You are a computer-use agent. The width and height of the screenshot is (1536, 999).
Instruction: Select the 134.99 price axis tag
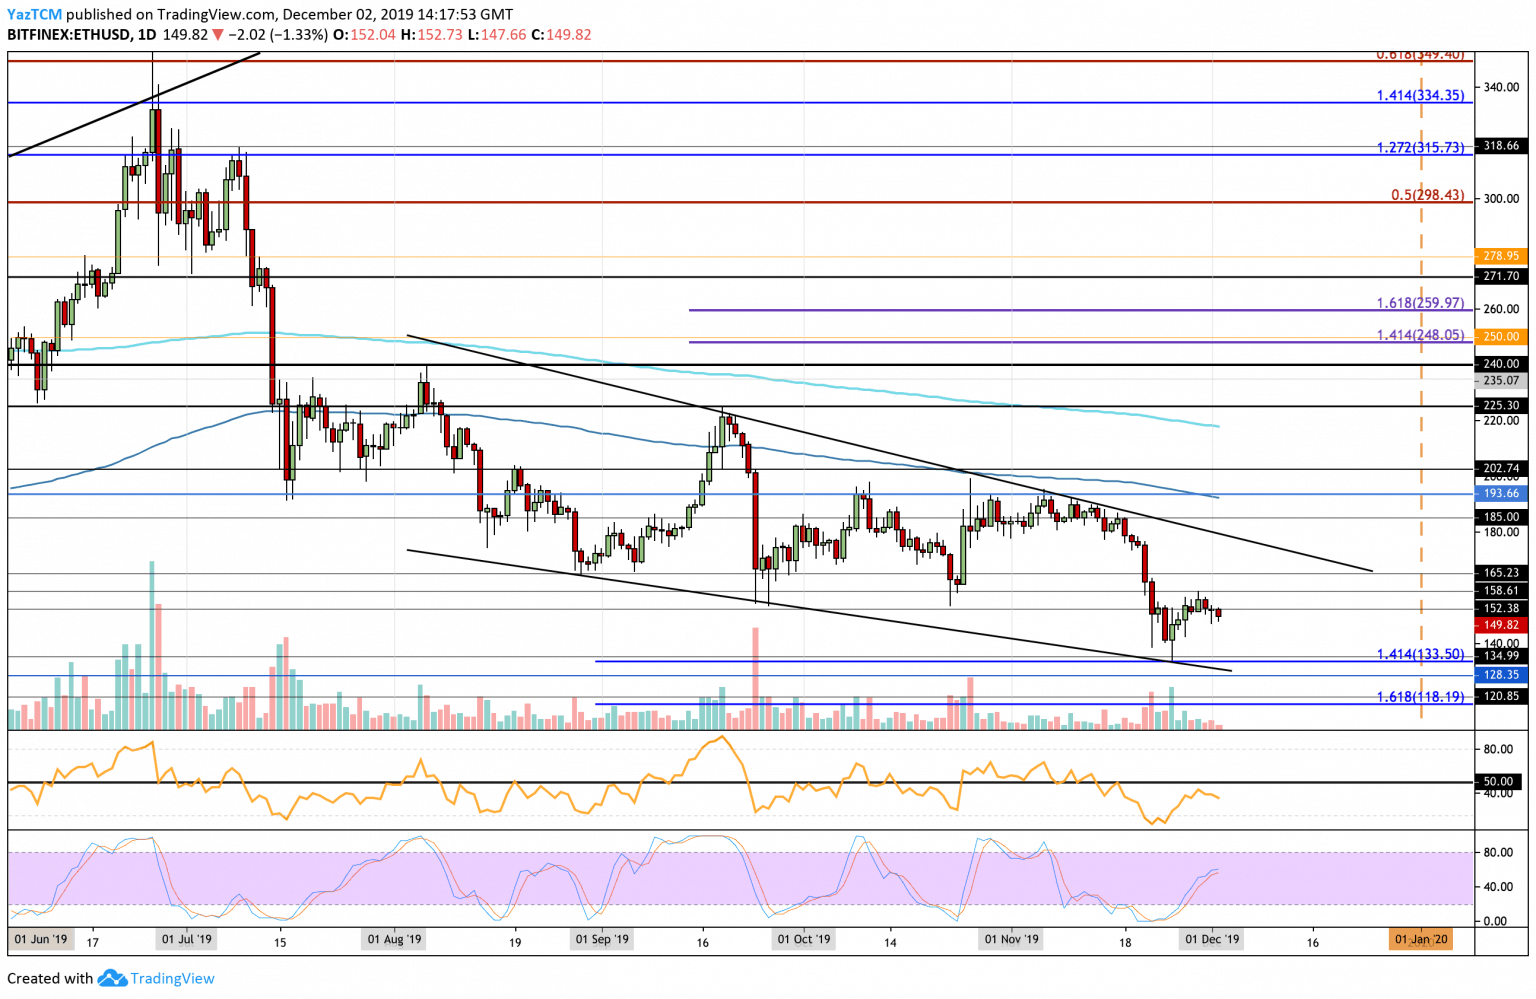pyautogui.click(x=1501, y=656)
